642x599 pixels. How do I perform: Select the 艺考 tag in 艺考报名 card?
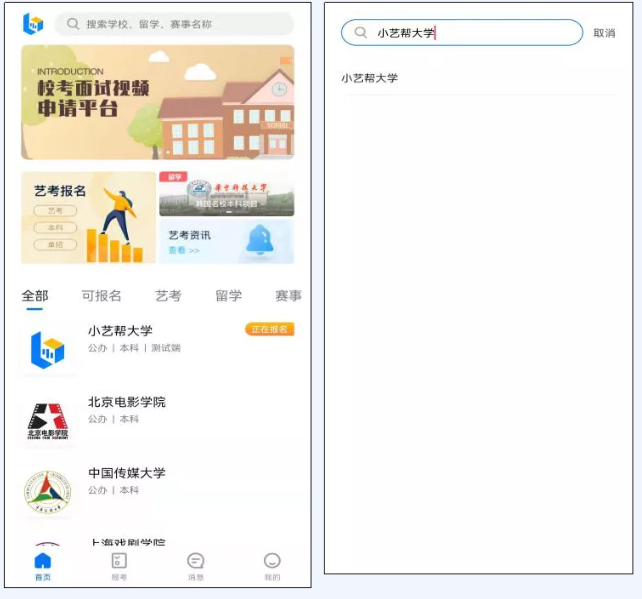coord(55,211)
